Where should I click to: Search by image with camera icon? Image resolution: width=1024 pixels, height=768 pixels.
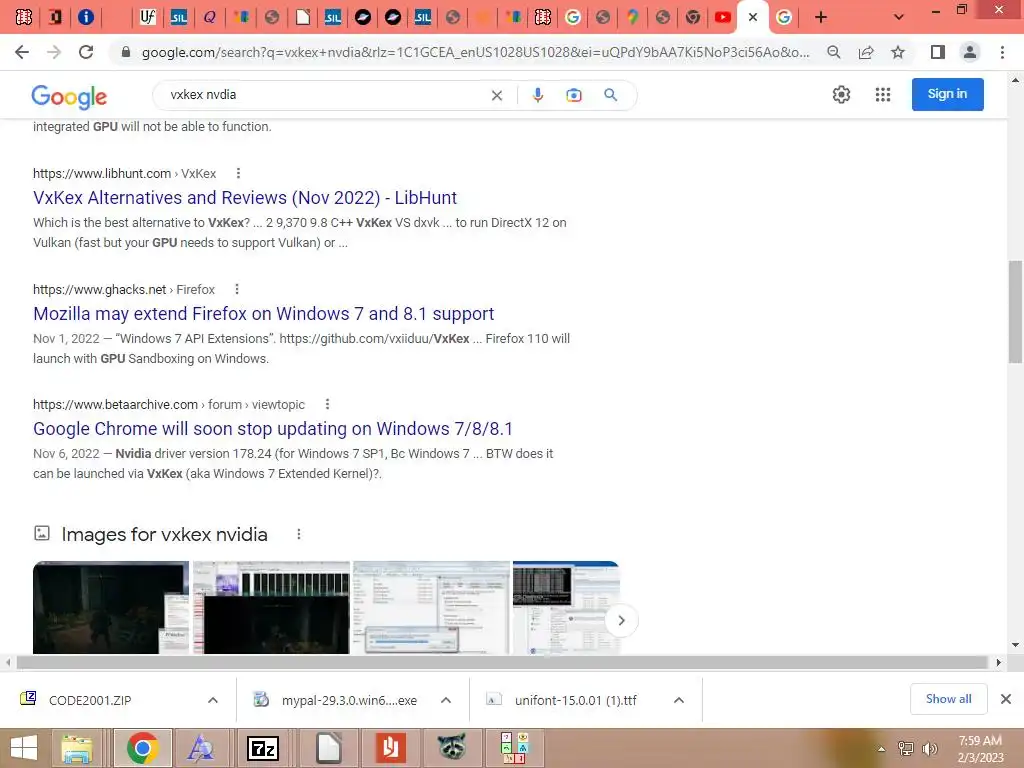pos(573,95)
